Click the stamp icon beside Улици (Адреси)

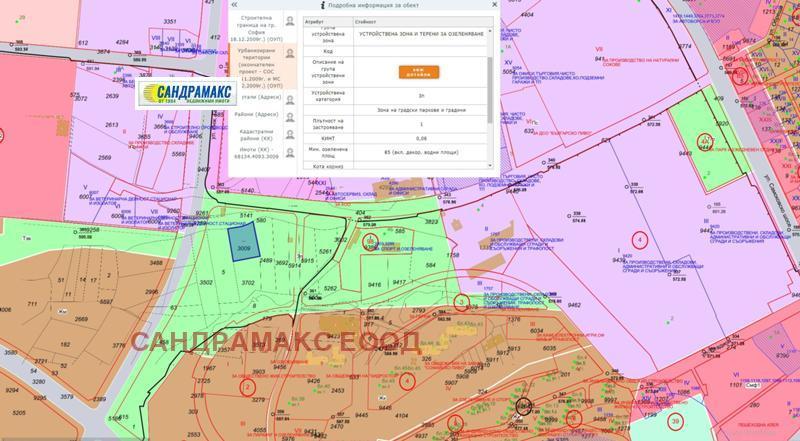[x=290, y=100]
